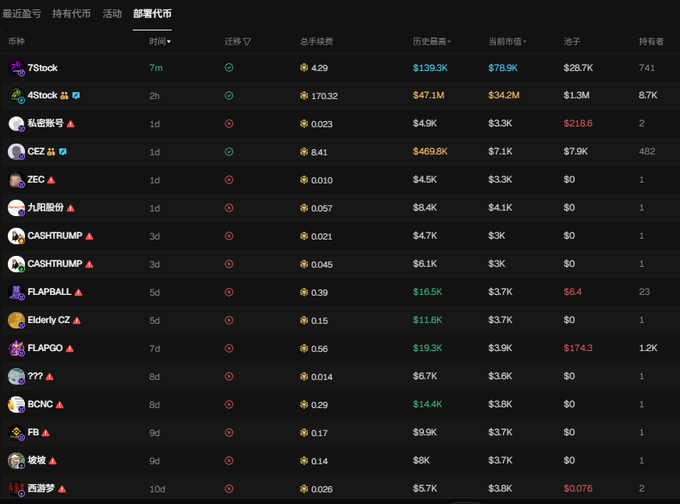The height and width of the screenshot is (504, 680).
Task: Click the $0.076 pool value
Action: click(x=578, y=488)
